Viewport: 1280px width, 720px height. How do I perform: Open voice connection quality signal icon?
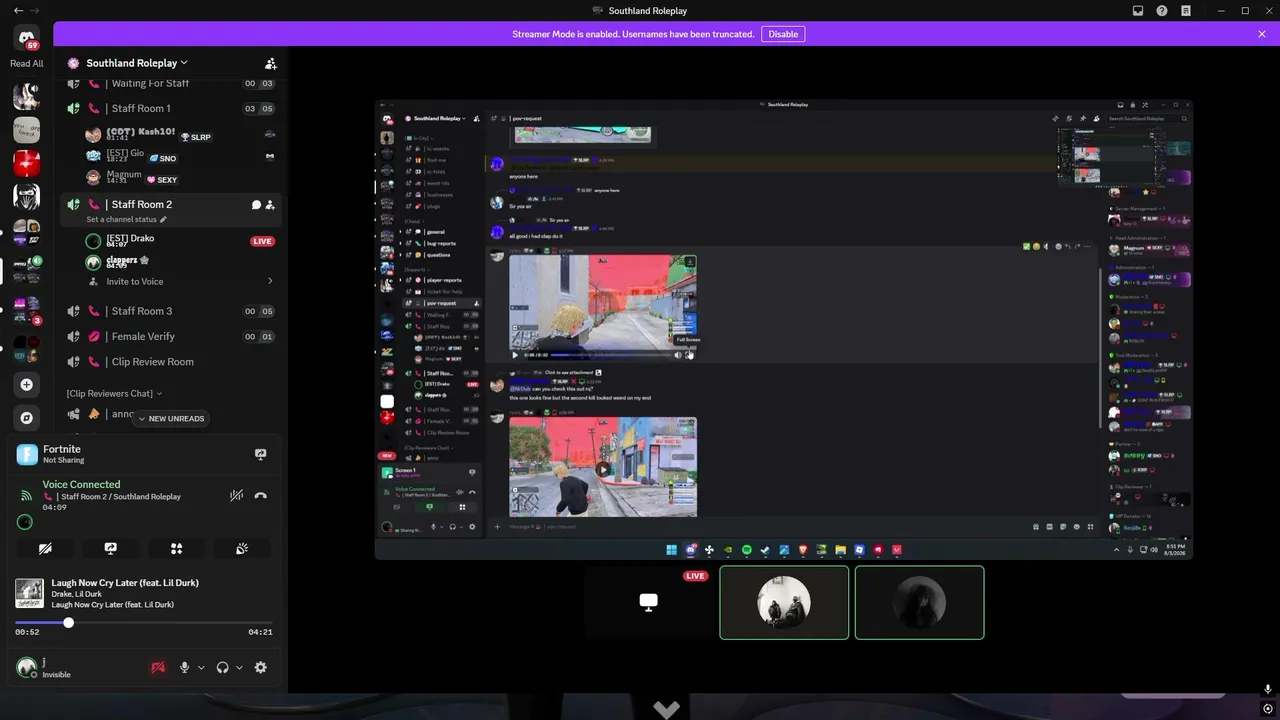click(26, 496)
